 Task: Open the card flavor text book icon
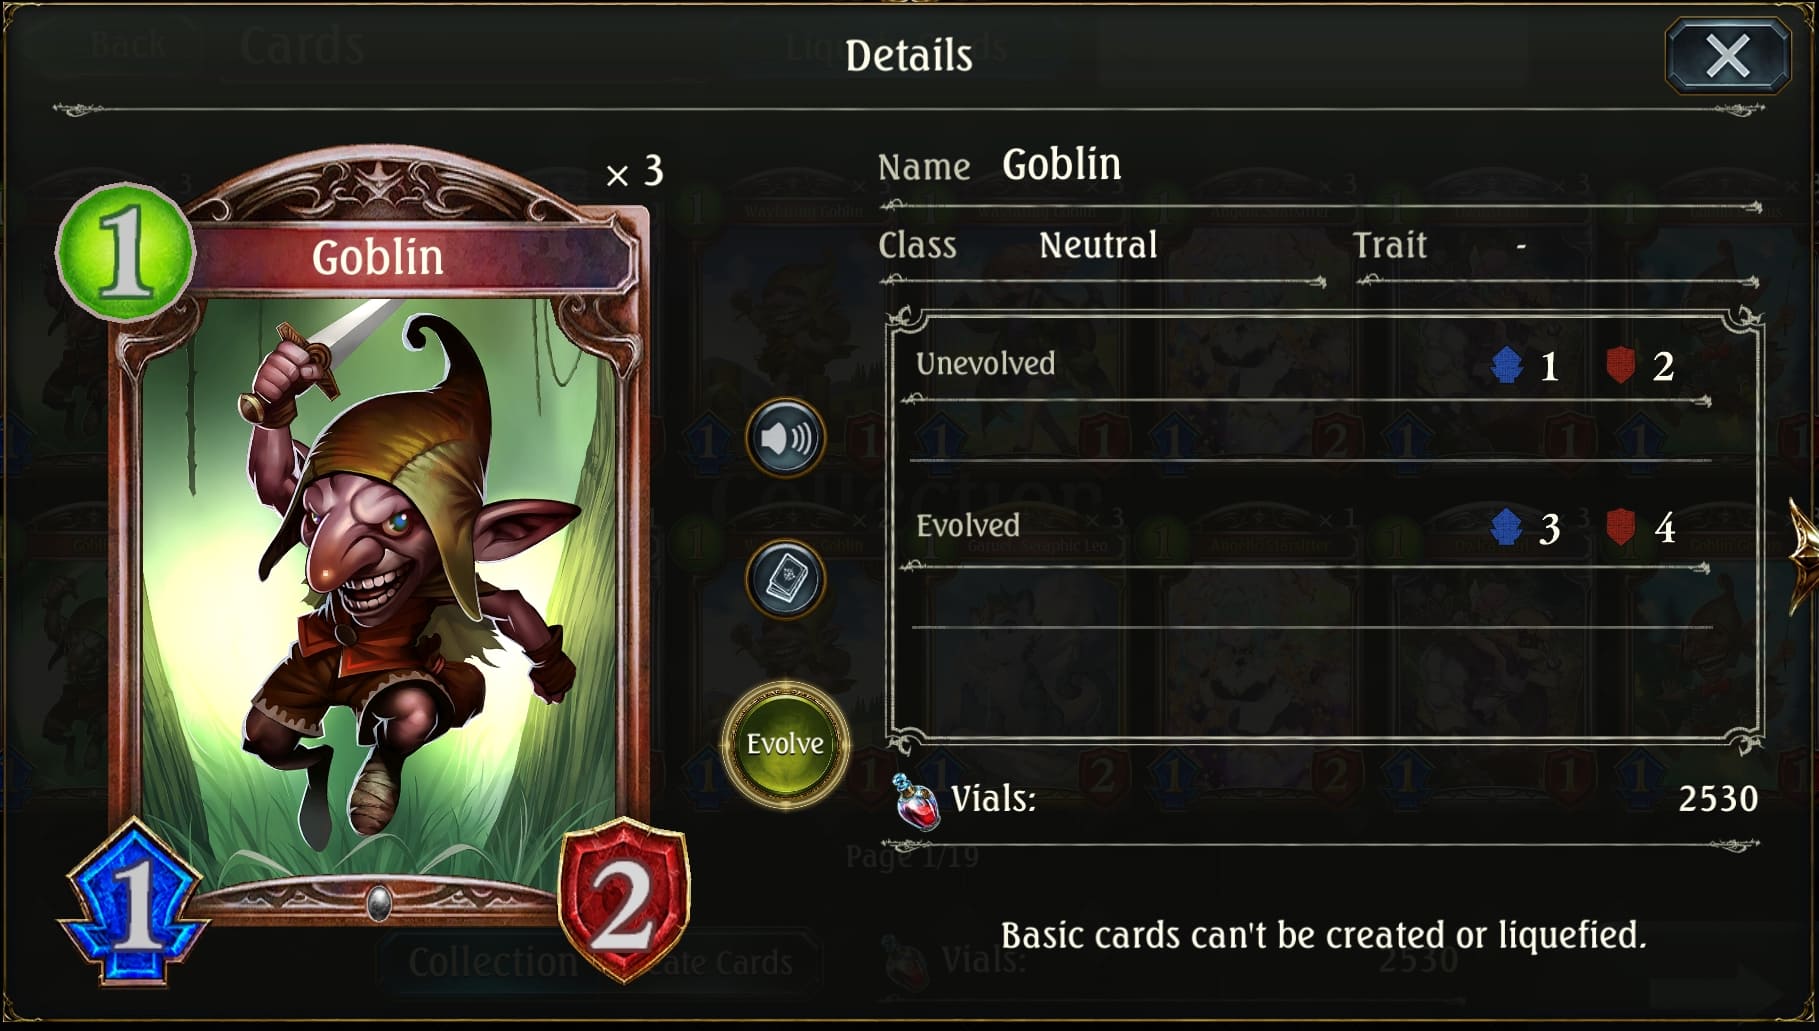786,579
